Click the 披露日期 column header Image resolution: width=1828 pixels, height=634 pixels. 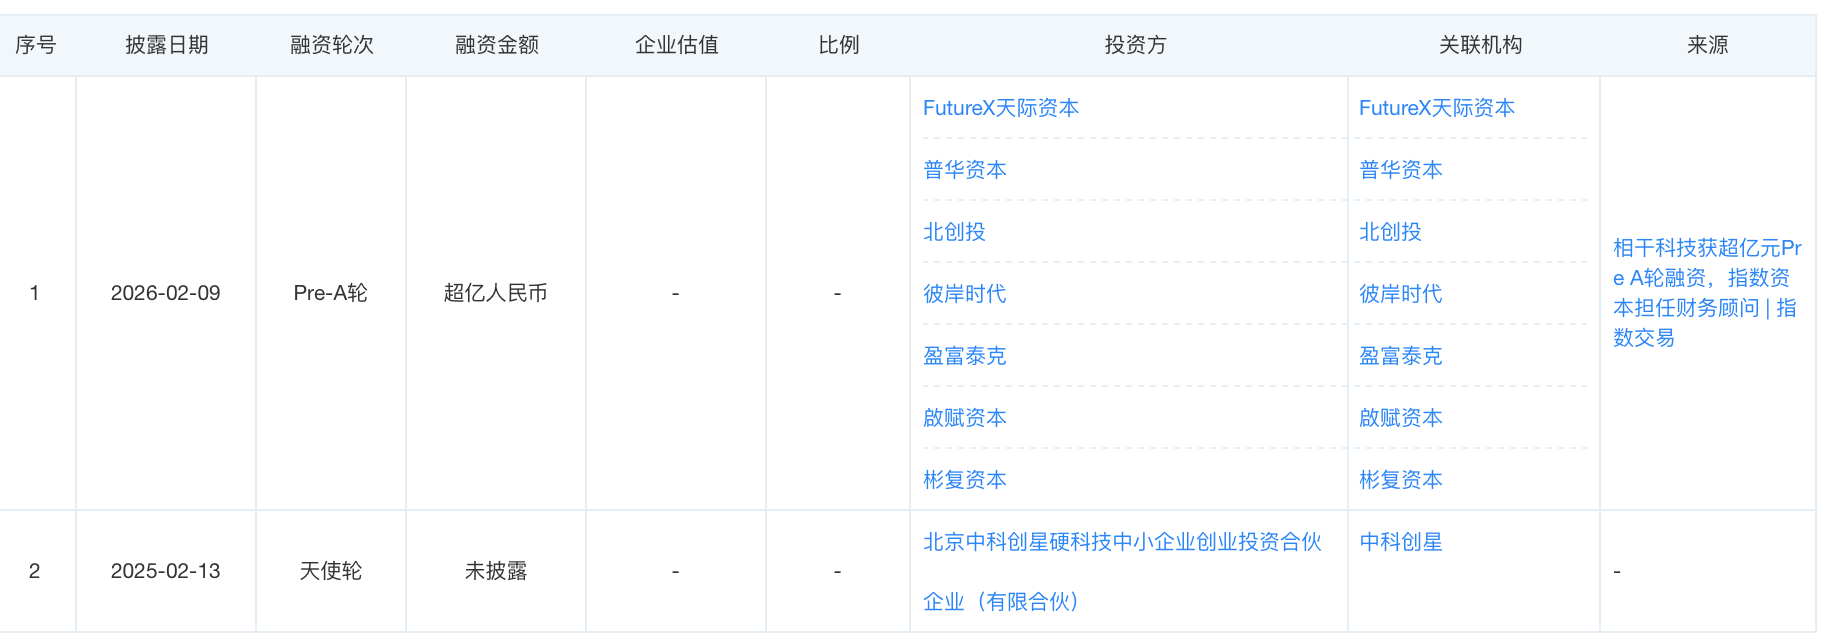pos(166,45)
